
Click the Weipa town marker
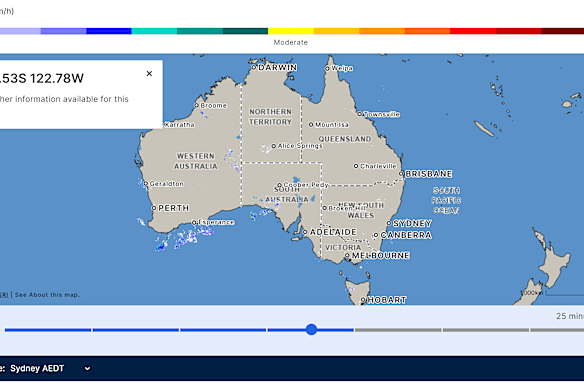point(327,68)
